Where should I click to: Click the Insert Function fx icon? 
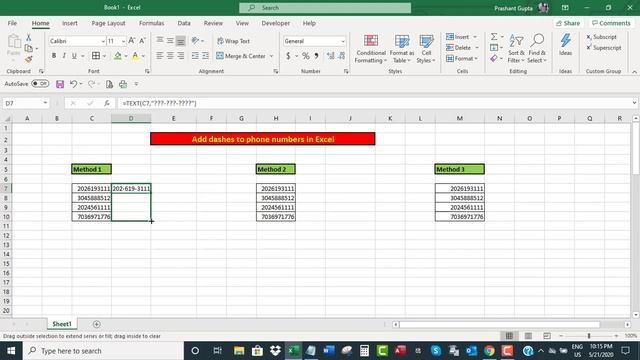click(x=107, y=103)
